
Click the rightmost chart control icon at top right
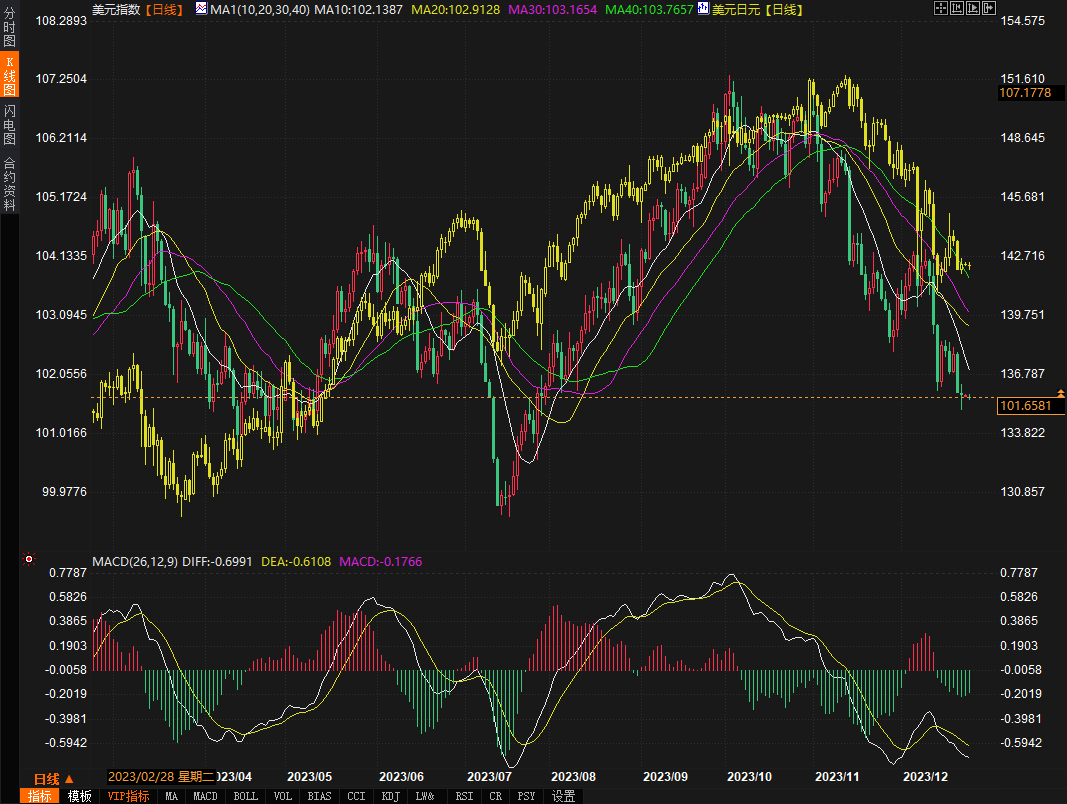(990, 8)
